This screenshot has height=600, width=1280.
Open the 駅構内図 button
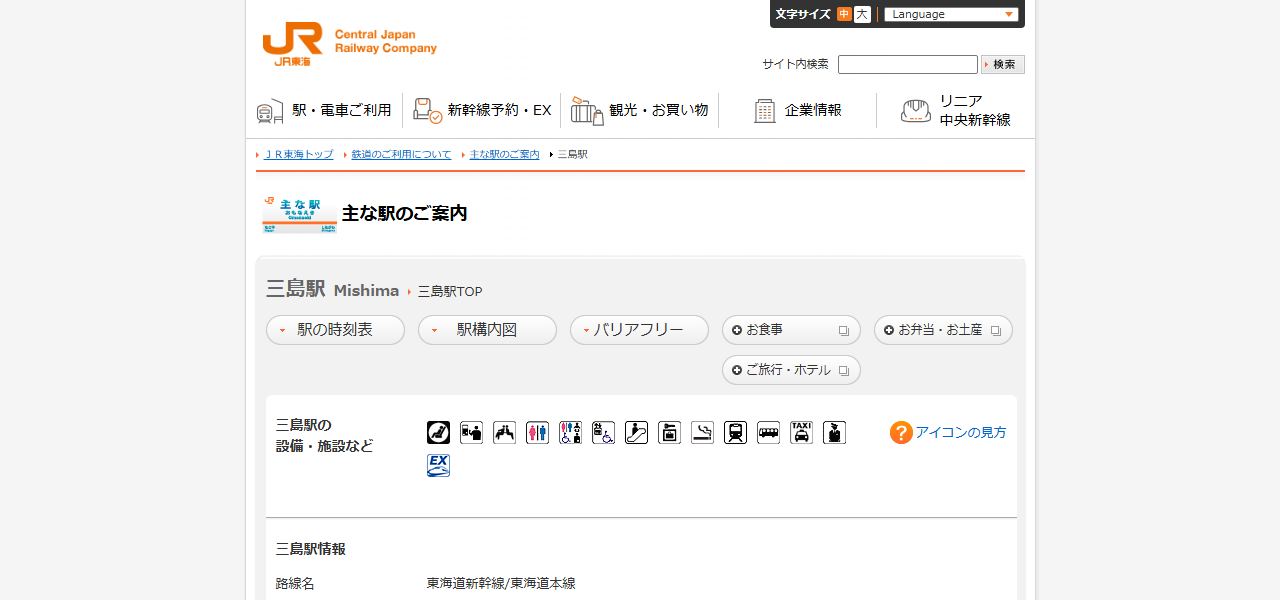[x=487, y=330]
